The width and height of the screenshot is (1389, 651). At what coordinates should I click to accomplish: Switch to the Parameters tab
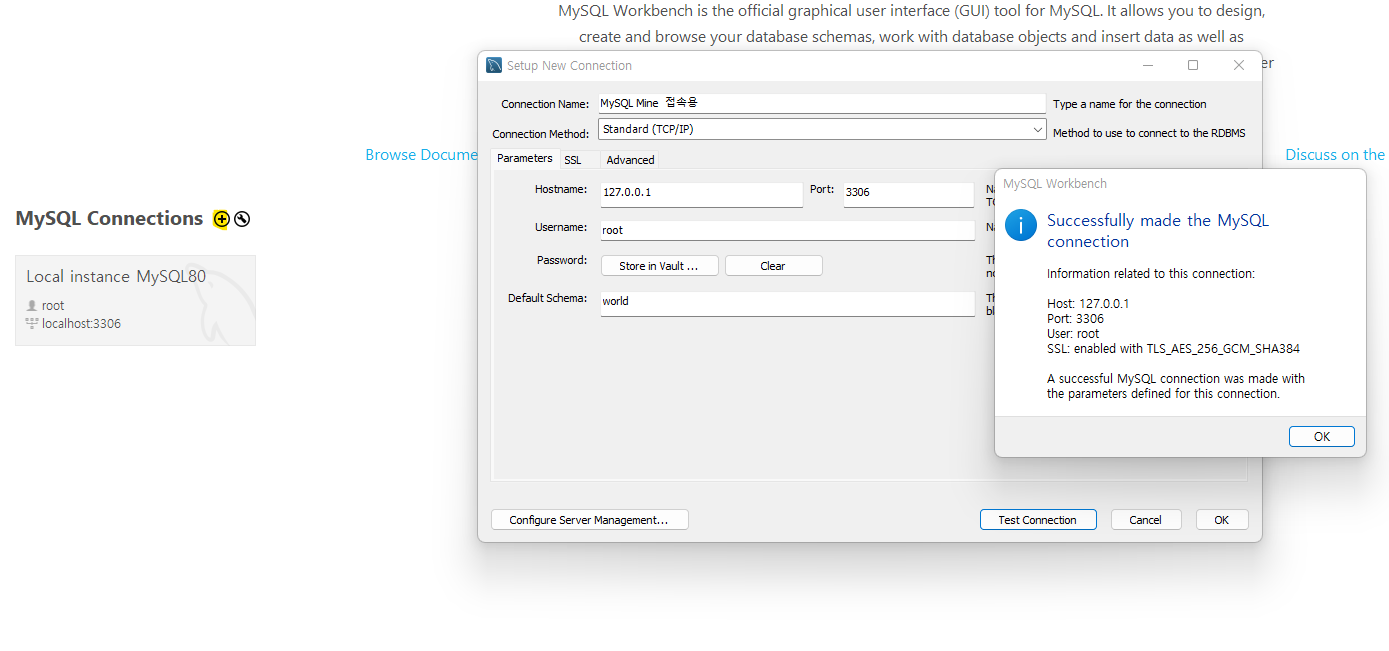(x=525, y=158)
